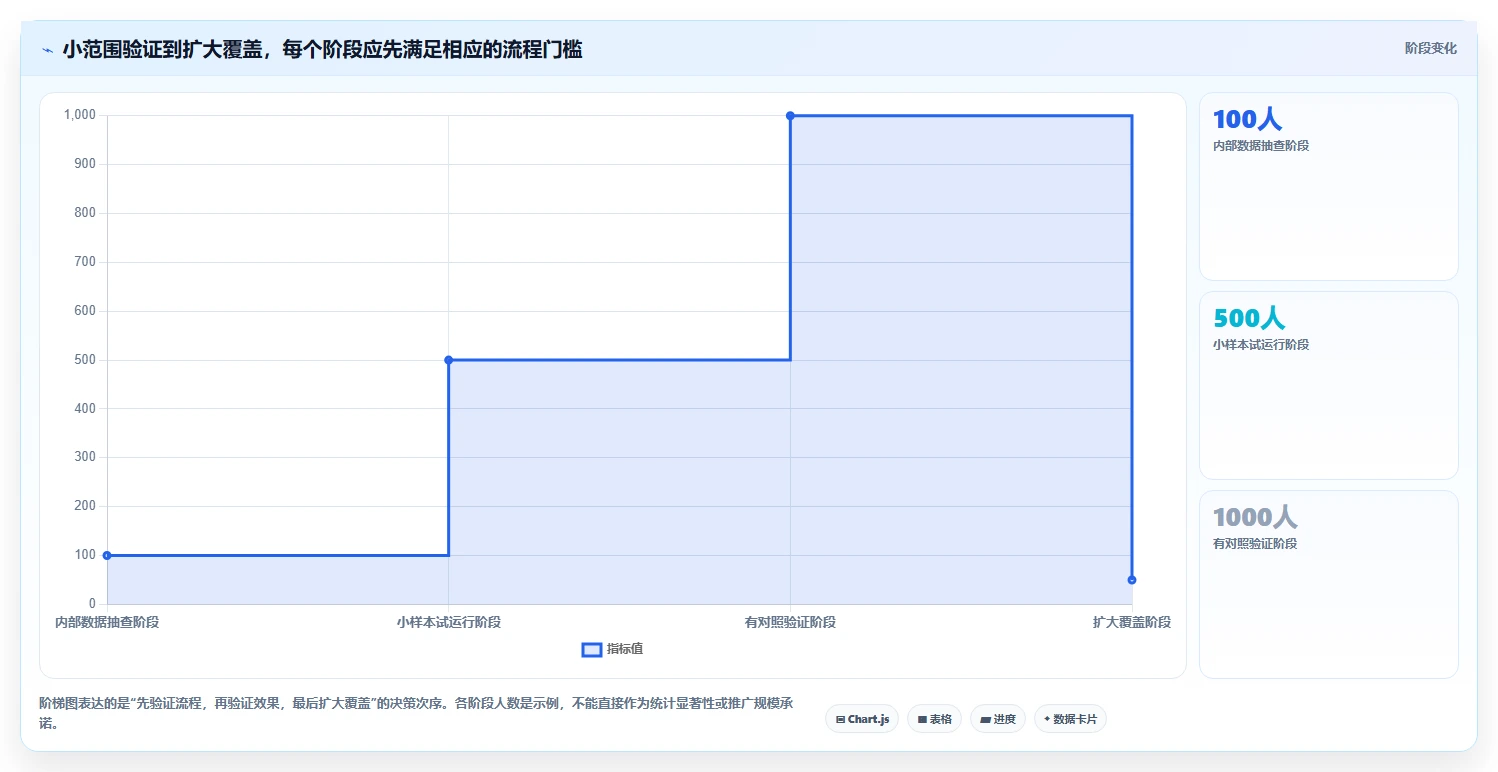
Task: Click y-axis value 900
Action: click(x=86, y=164)
